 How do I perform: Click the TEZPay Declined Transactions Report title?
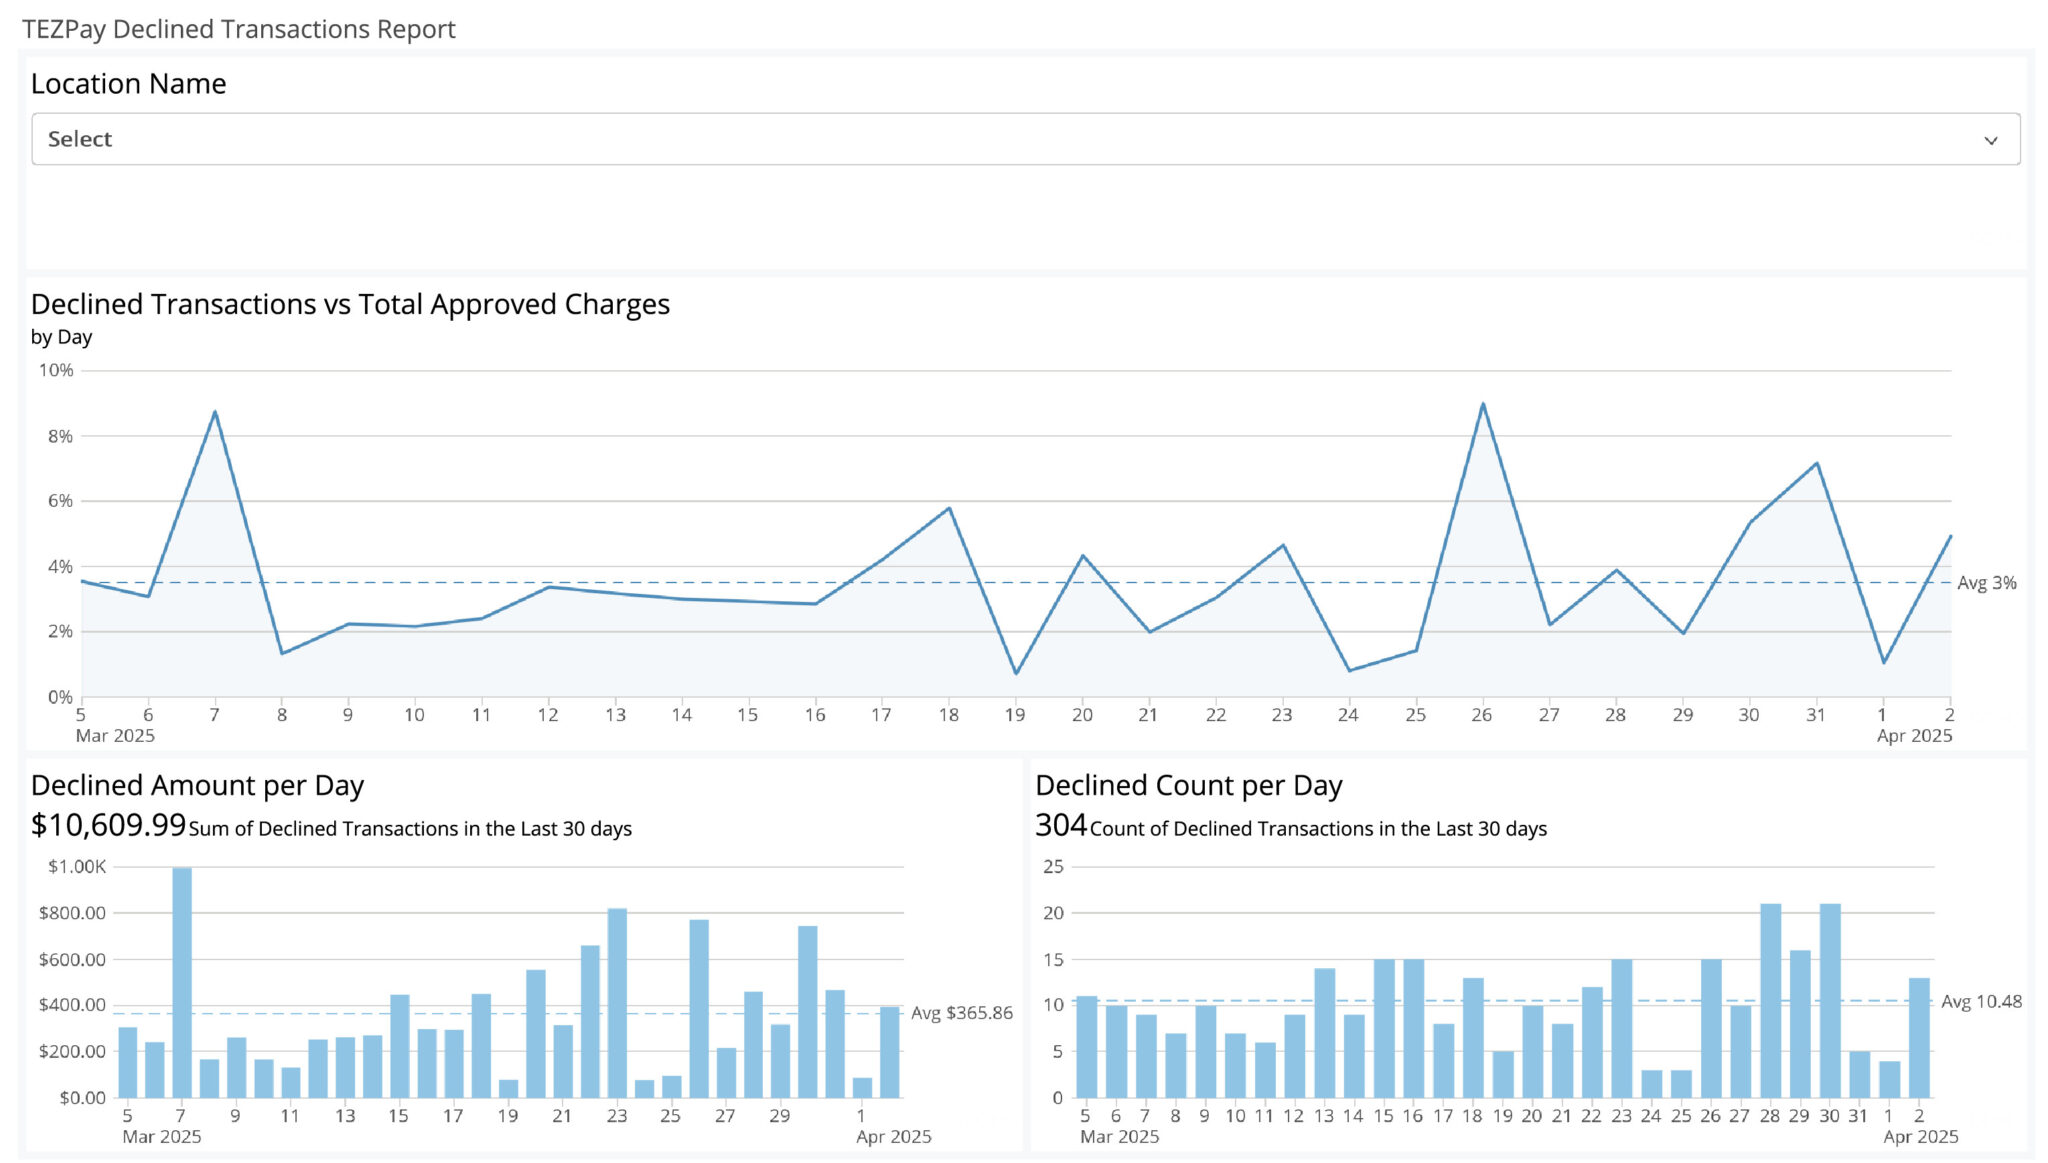238,29
